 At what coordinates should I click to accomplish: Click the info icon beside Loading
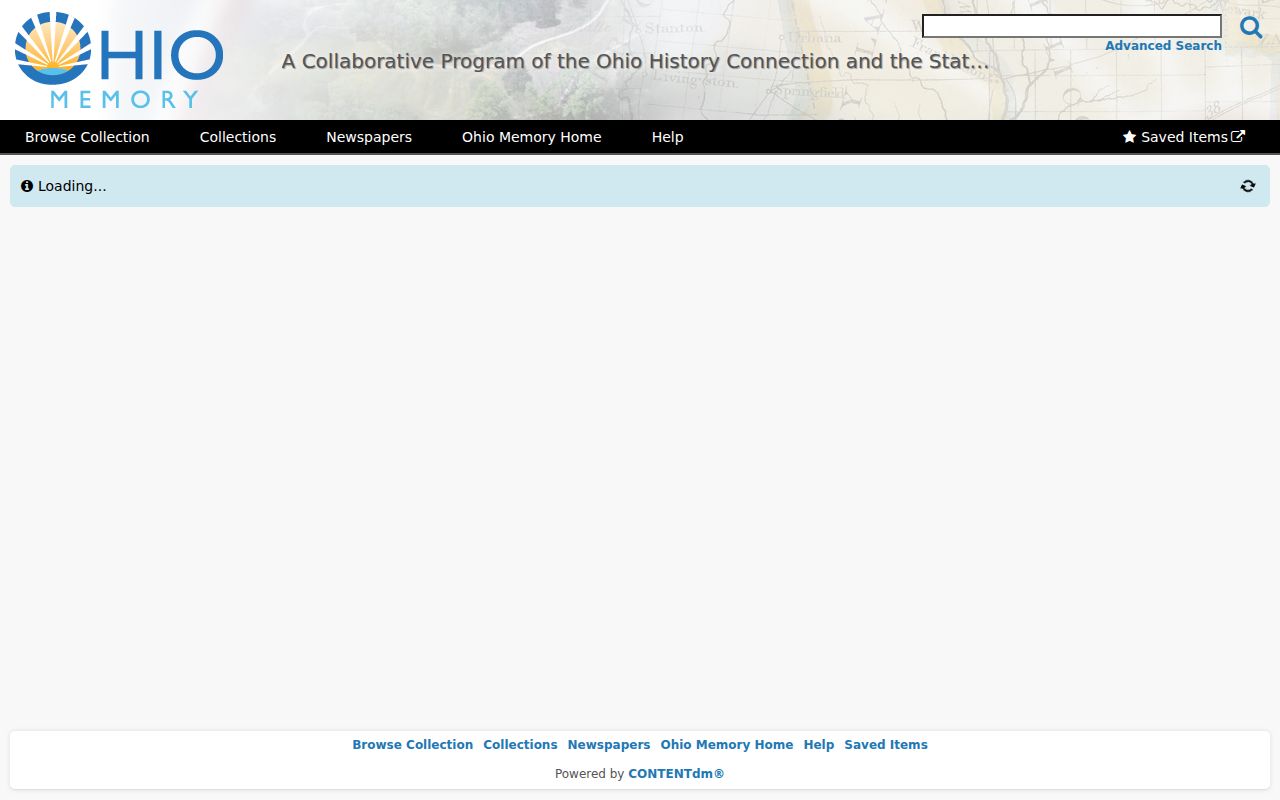[27, 186]
